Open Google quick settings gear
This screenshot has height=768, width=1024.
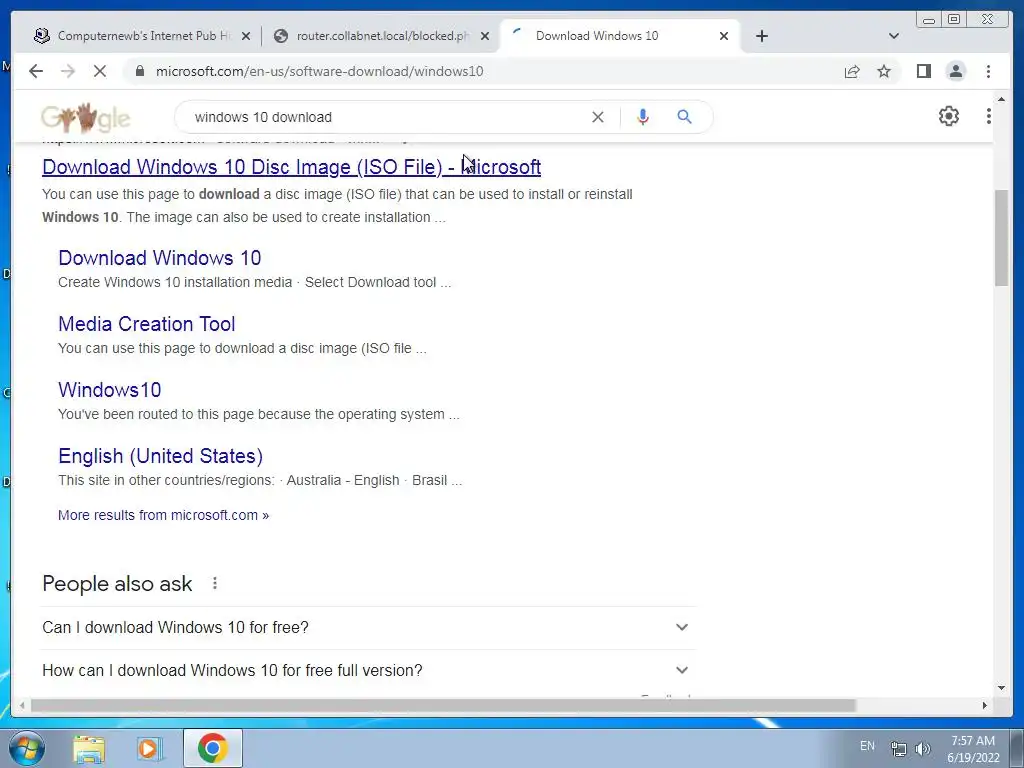[948, 116]
